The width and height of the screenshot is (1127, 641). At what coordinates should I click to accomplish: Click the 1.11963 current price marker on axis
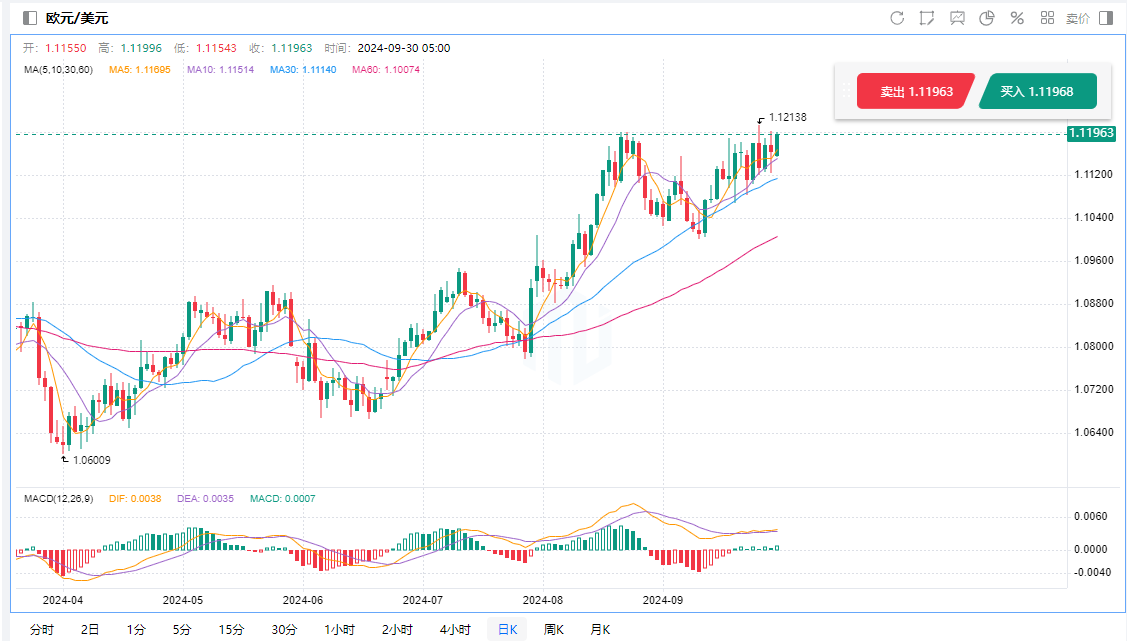coord(1091,133)
